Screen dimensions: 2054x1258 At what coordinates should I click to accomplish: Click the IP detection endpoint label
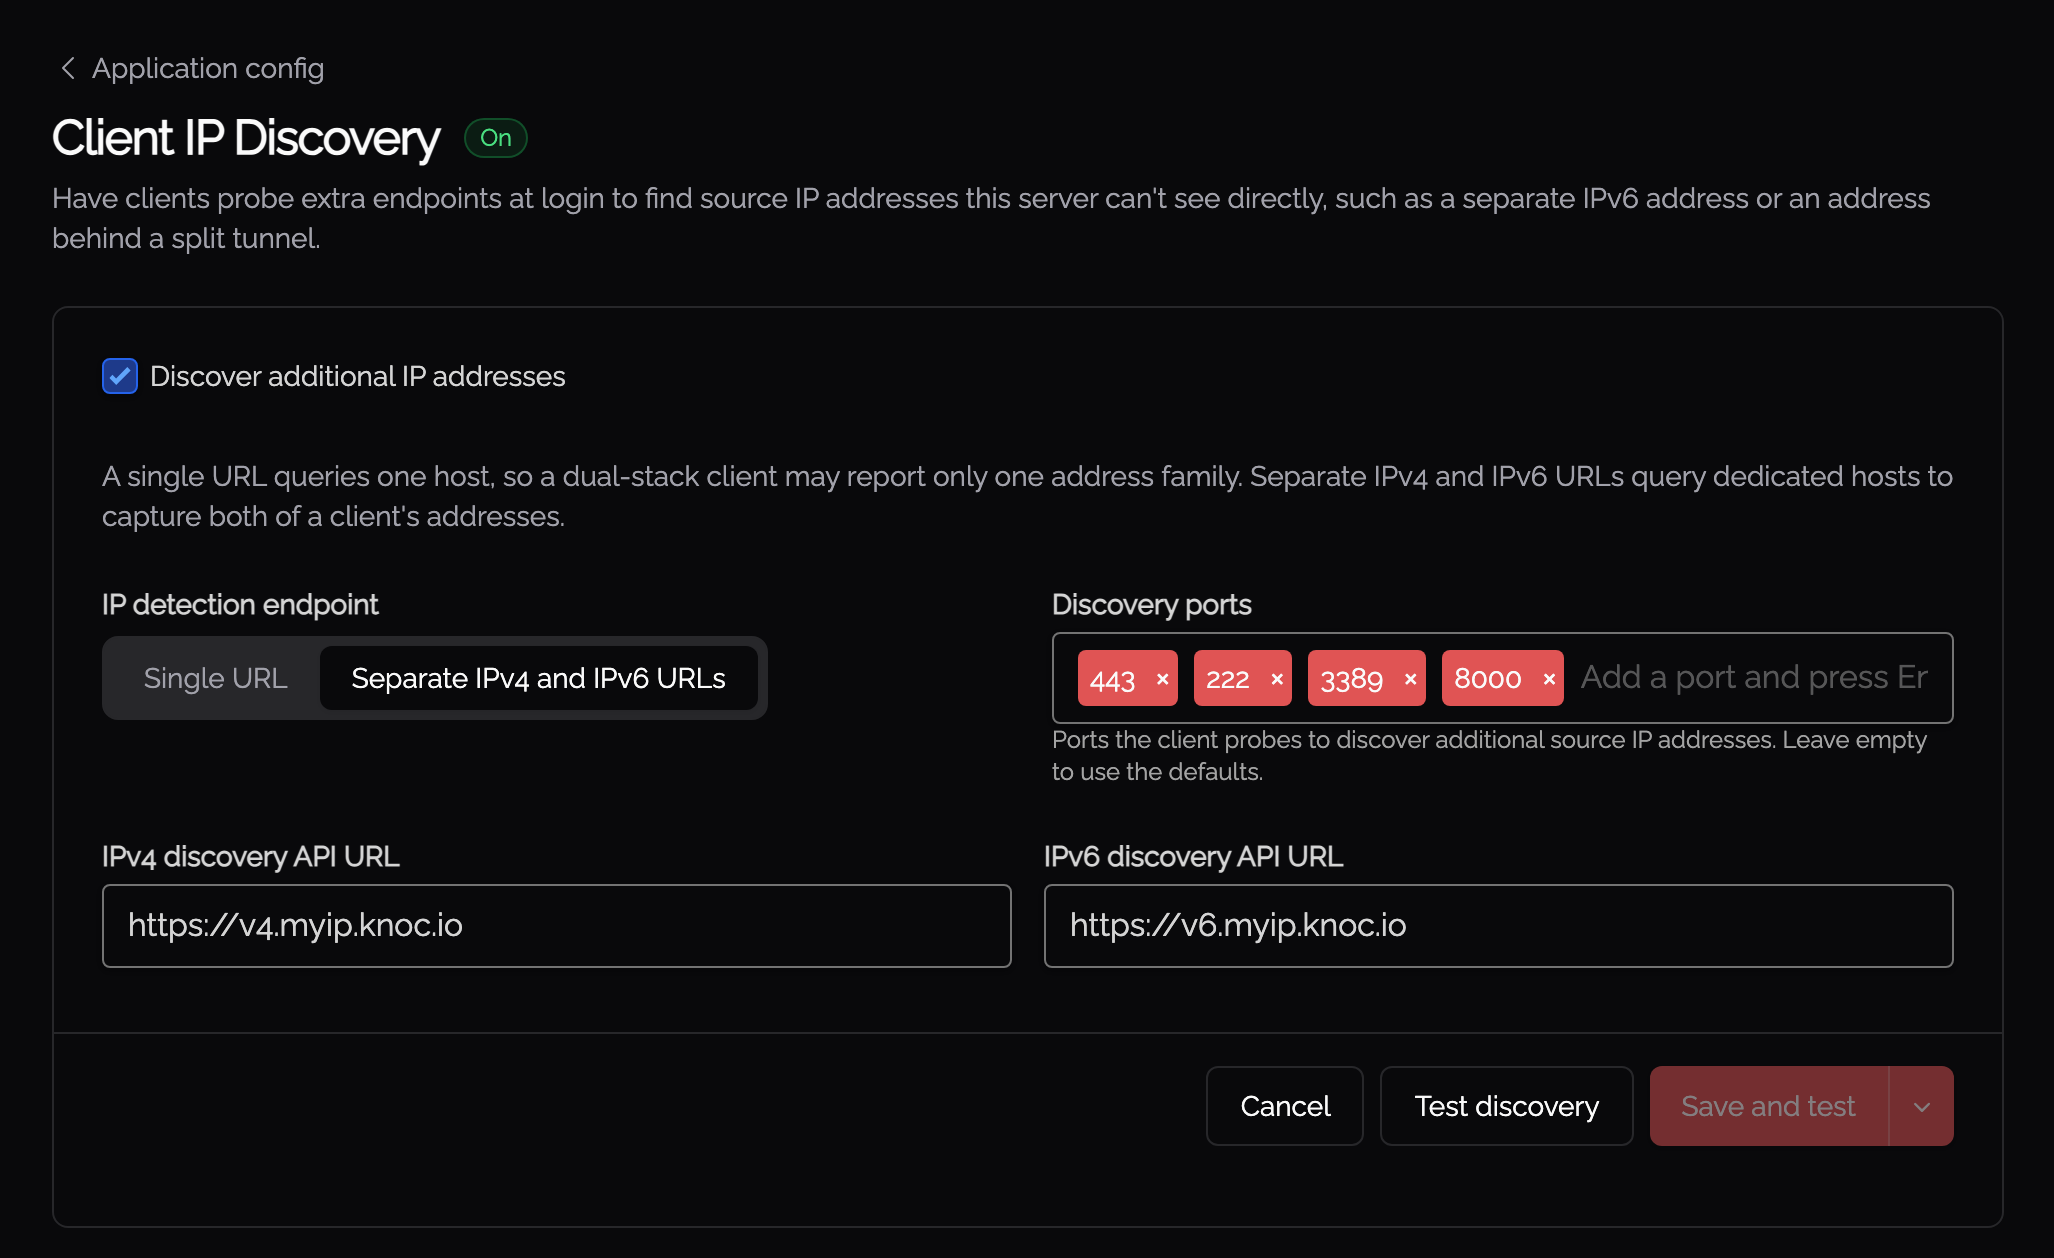coord(240,604)
